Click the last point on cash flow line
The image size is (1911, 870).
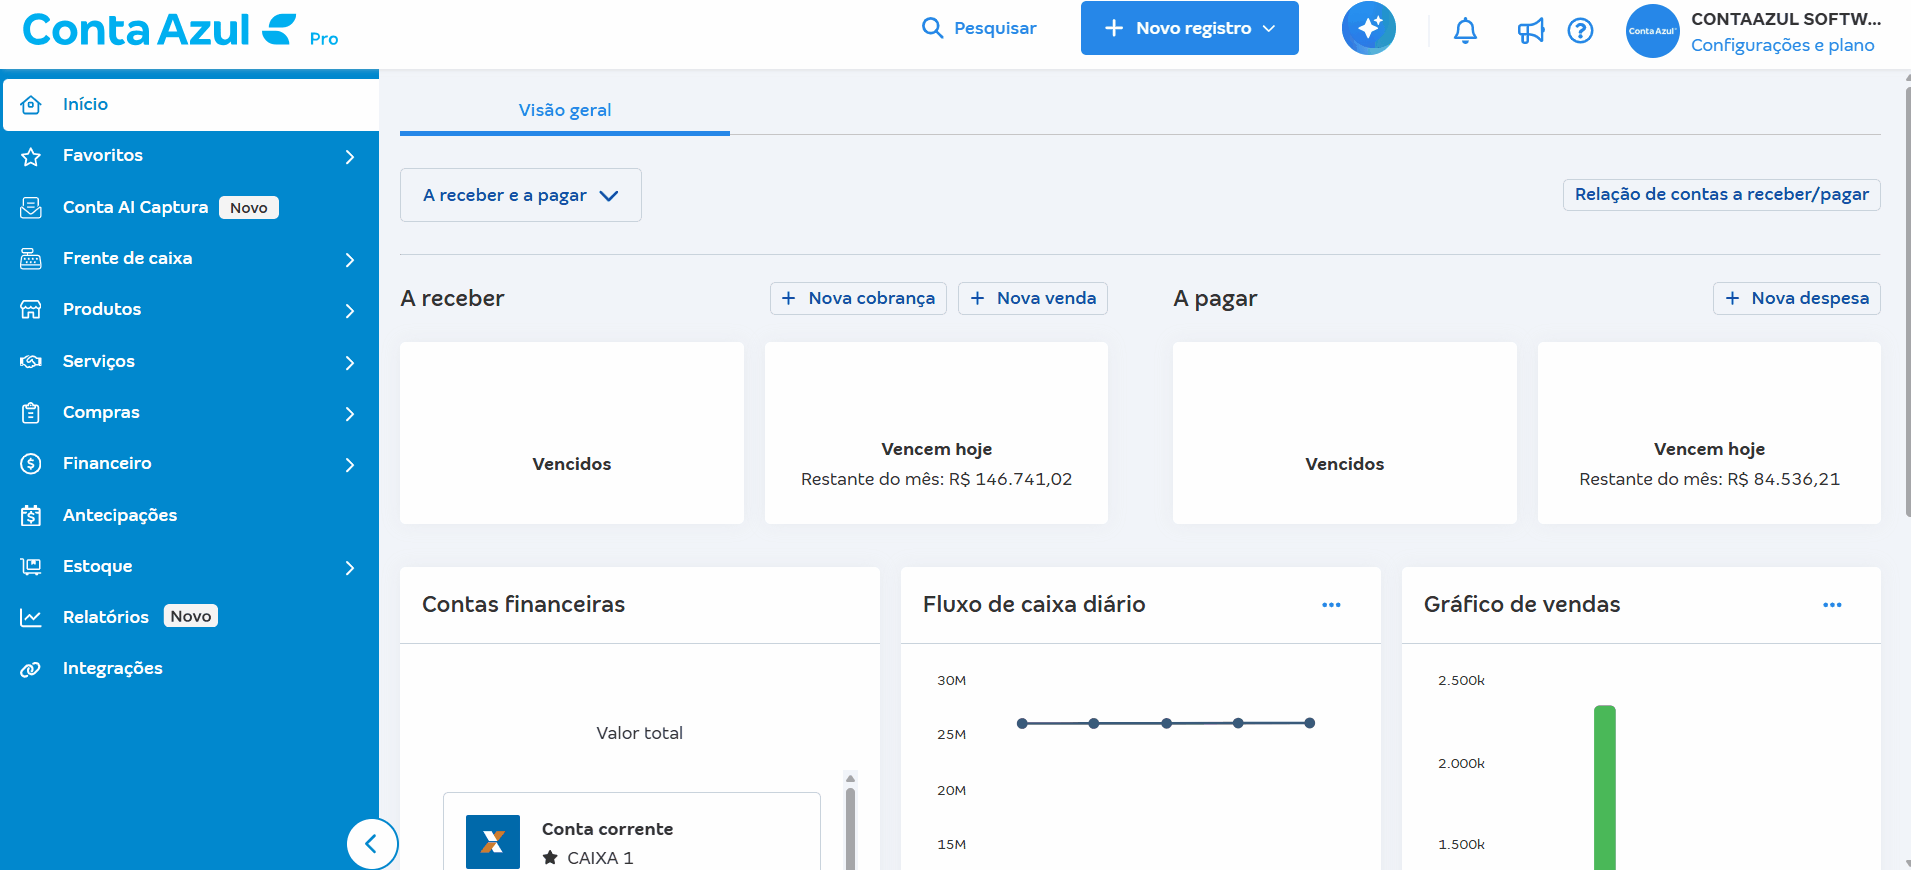coord(1310,723)
